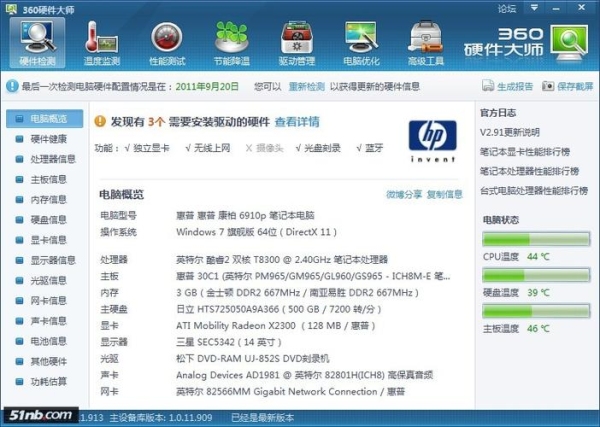
Task: Open the 论坛 forum link in title bar
Action: pyautogui.click(x=507, y=8)
